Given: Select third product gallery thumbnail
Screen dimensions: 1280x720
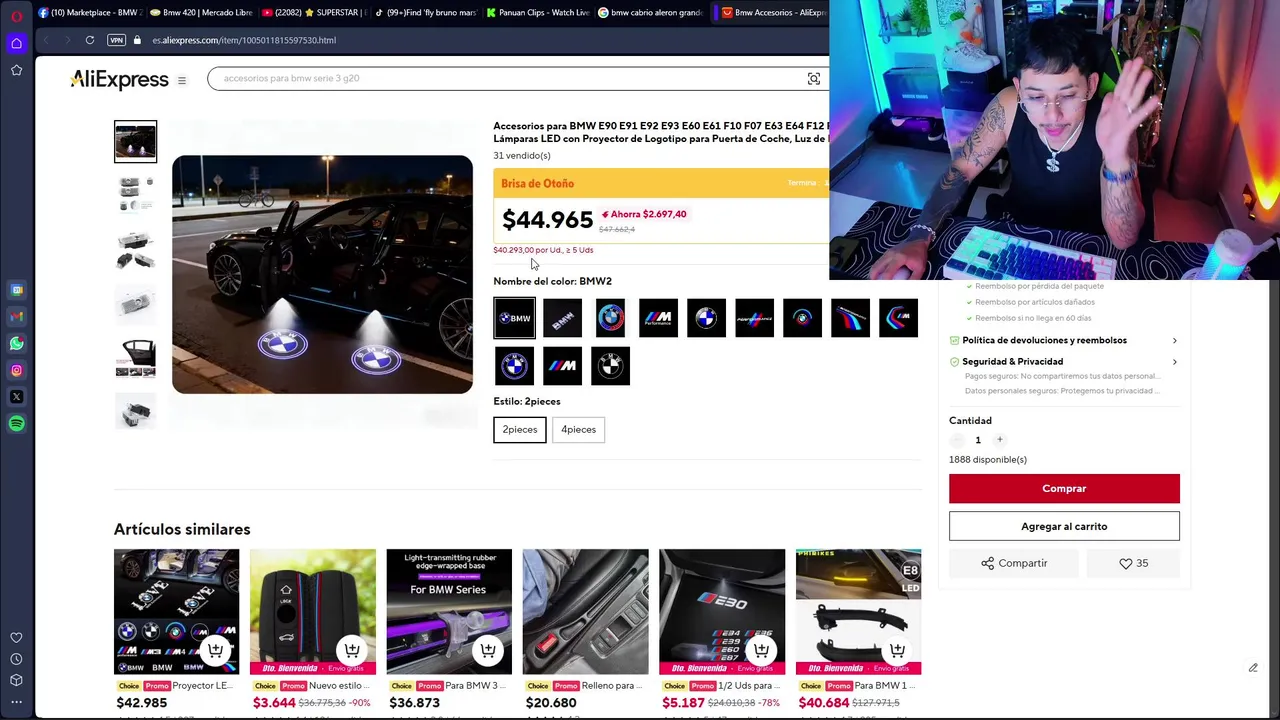Looking at the screenshot, I should (135, 249).
